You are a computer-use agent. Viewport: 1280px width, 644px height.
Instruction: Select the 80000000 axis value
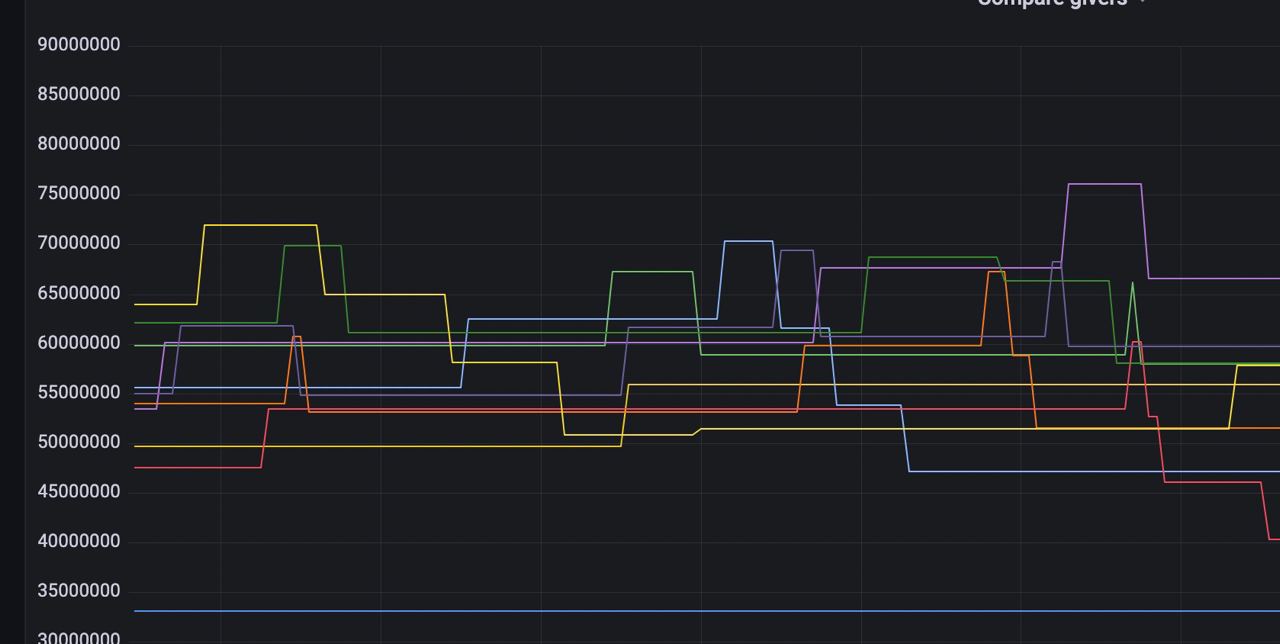pyautogui.click(x=79, y=144)
